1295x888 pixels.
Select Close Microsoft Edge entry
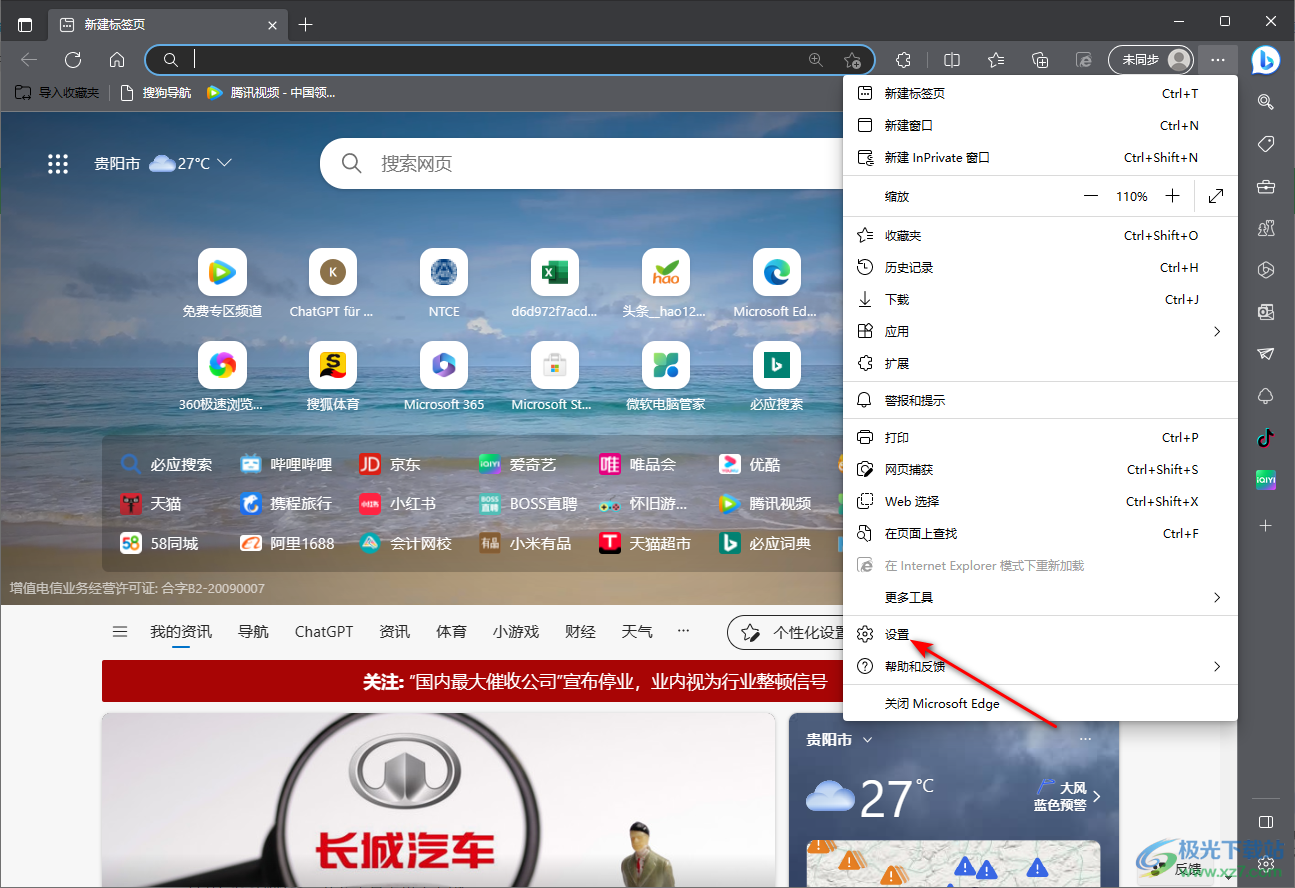pyautogui.click(x=1040, y=703)
